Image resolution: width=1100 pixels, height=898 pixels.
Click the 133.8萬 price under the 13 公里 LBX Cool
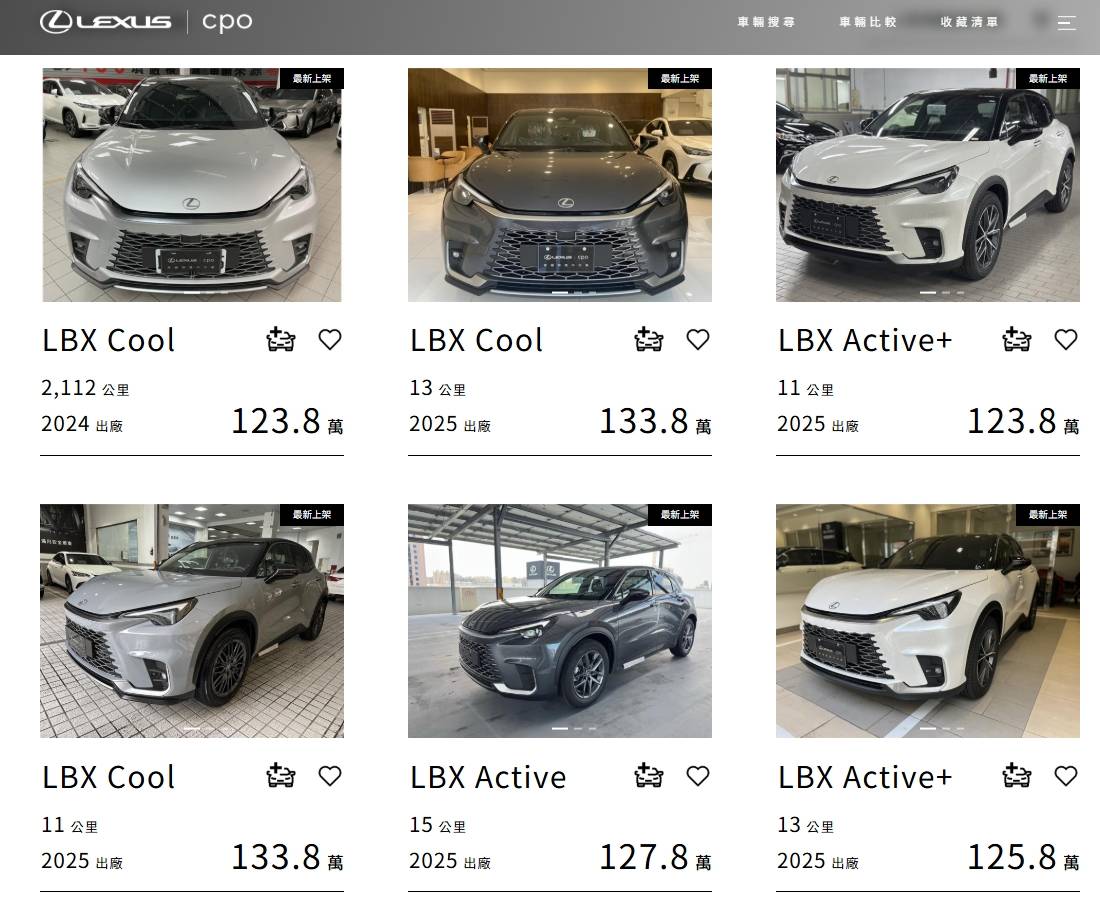click(655, 422)
